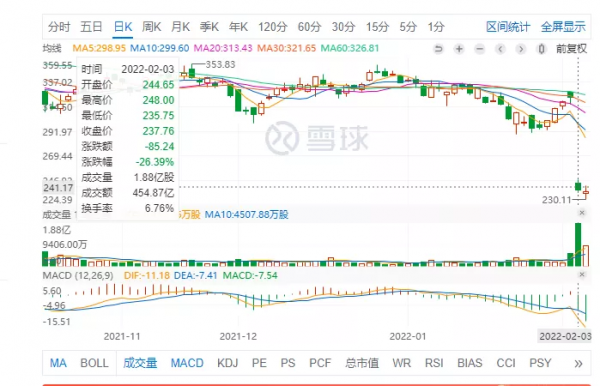
Task: Select the 年K chart tab
Action: click(238, 27)
